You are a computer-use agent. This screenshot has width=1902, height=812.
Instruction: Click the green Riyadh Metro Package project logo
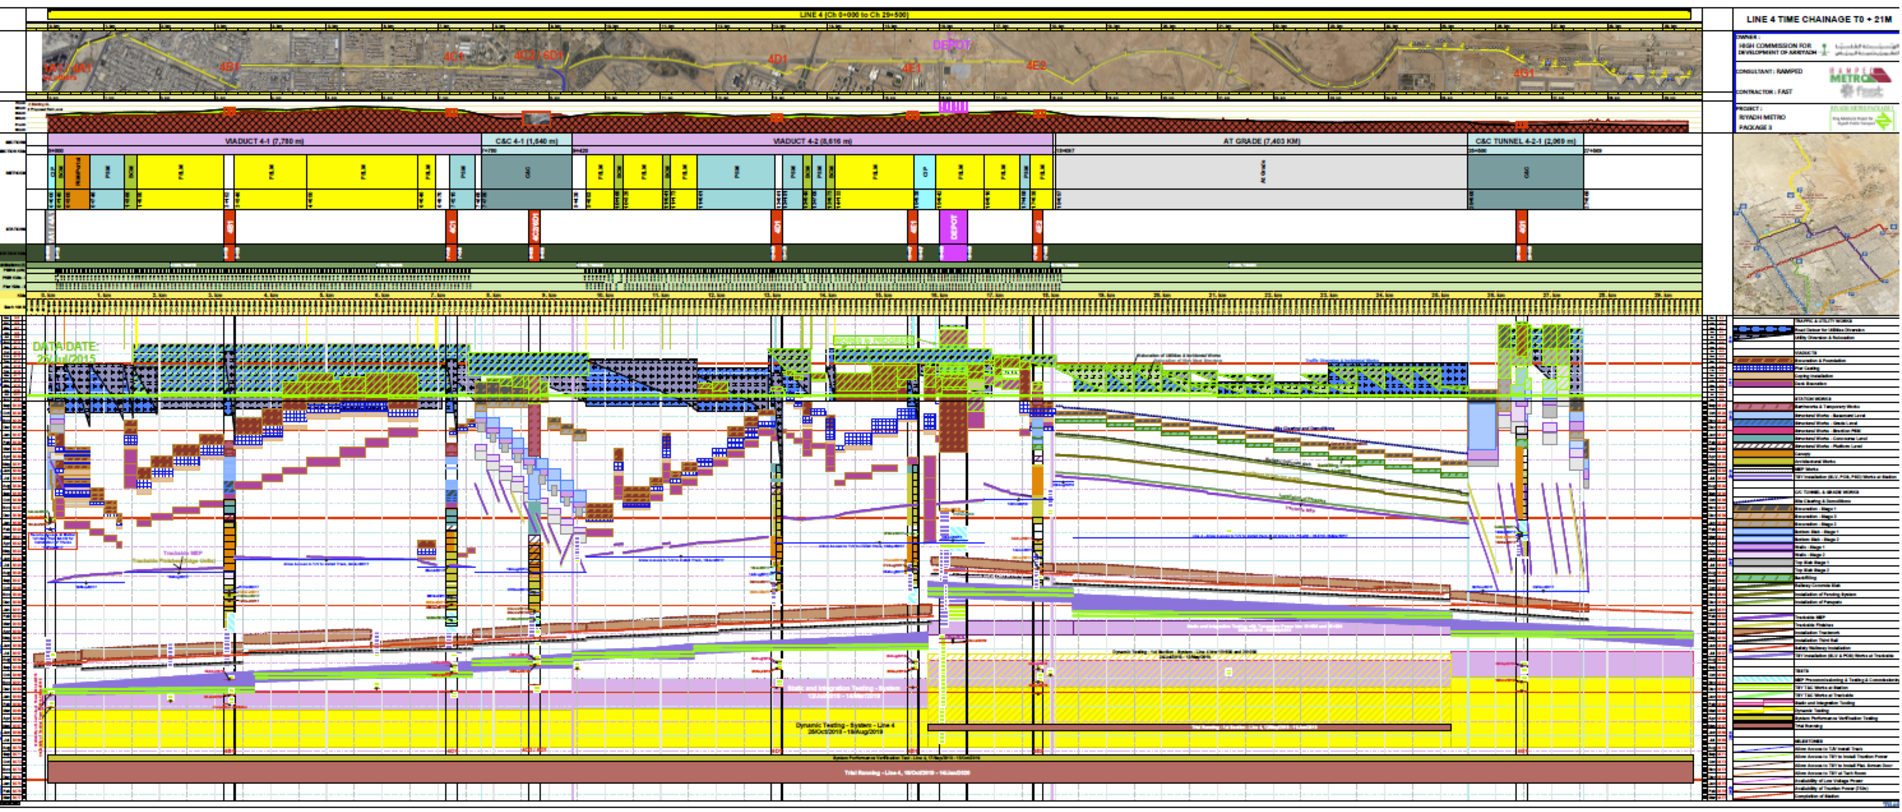coord(1862,118)
